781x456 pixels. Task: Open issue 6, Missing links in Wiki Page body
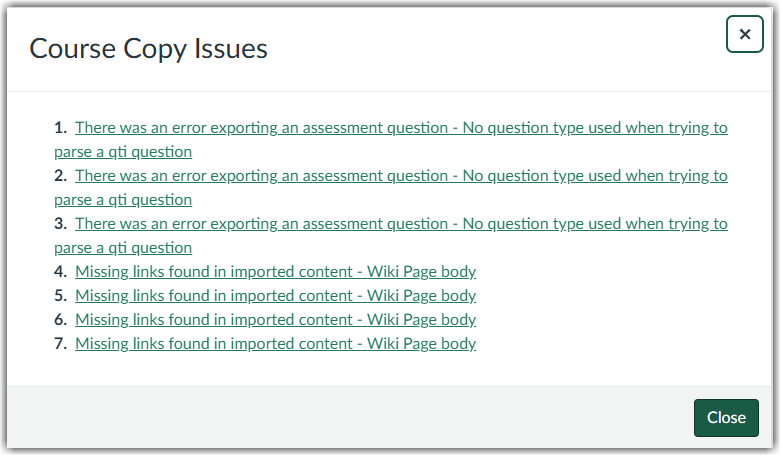[x=275, y=320]
